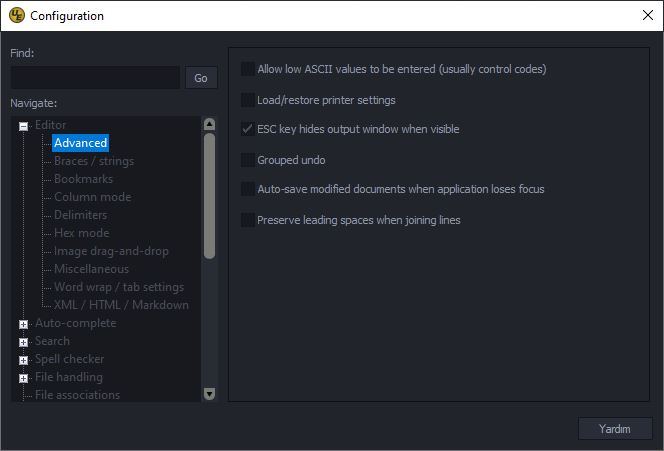The image size is (664, 451).
Task: Click the scrollbar up arrow in Navigate tree
Action: (209, 124)
